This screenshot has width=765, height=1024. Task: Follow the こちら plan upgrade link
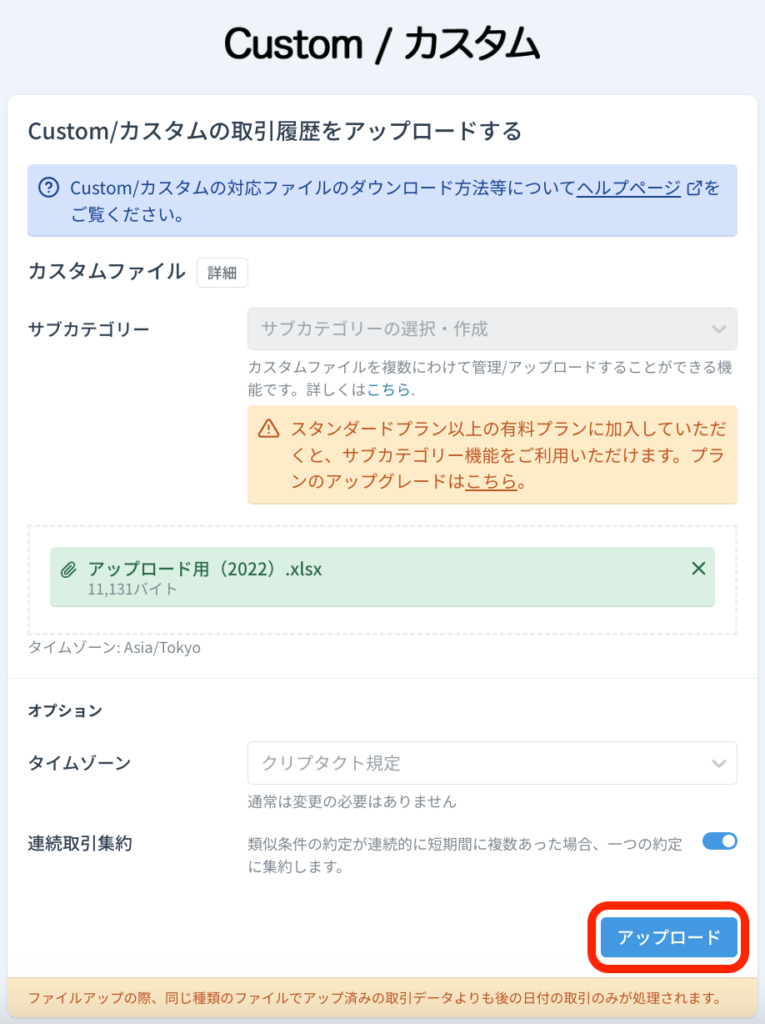pos(491,481)
